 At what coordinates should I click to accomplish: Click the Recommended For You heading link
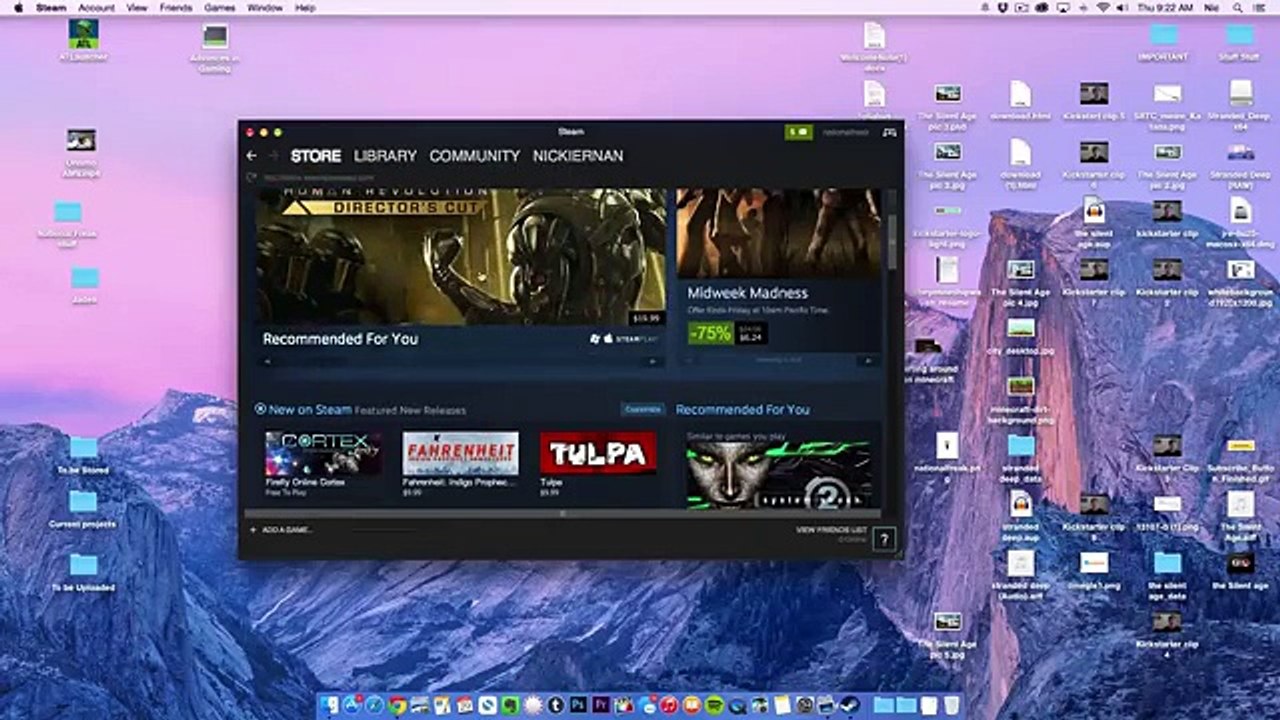[x=743, y=409]
